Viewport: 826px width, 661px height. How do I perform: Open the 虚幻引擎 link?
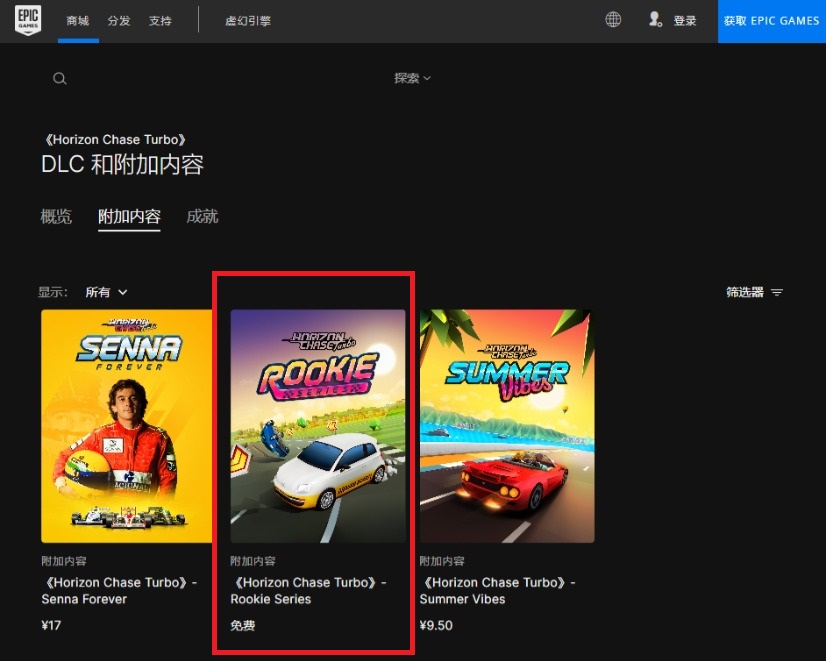tap(248, 21)
